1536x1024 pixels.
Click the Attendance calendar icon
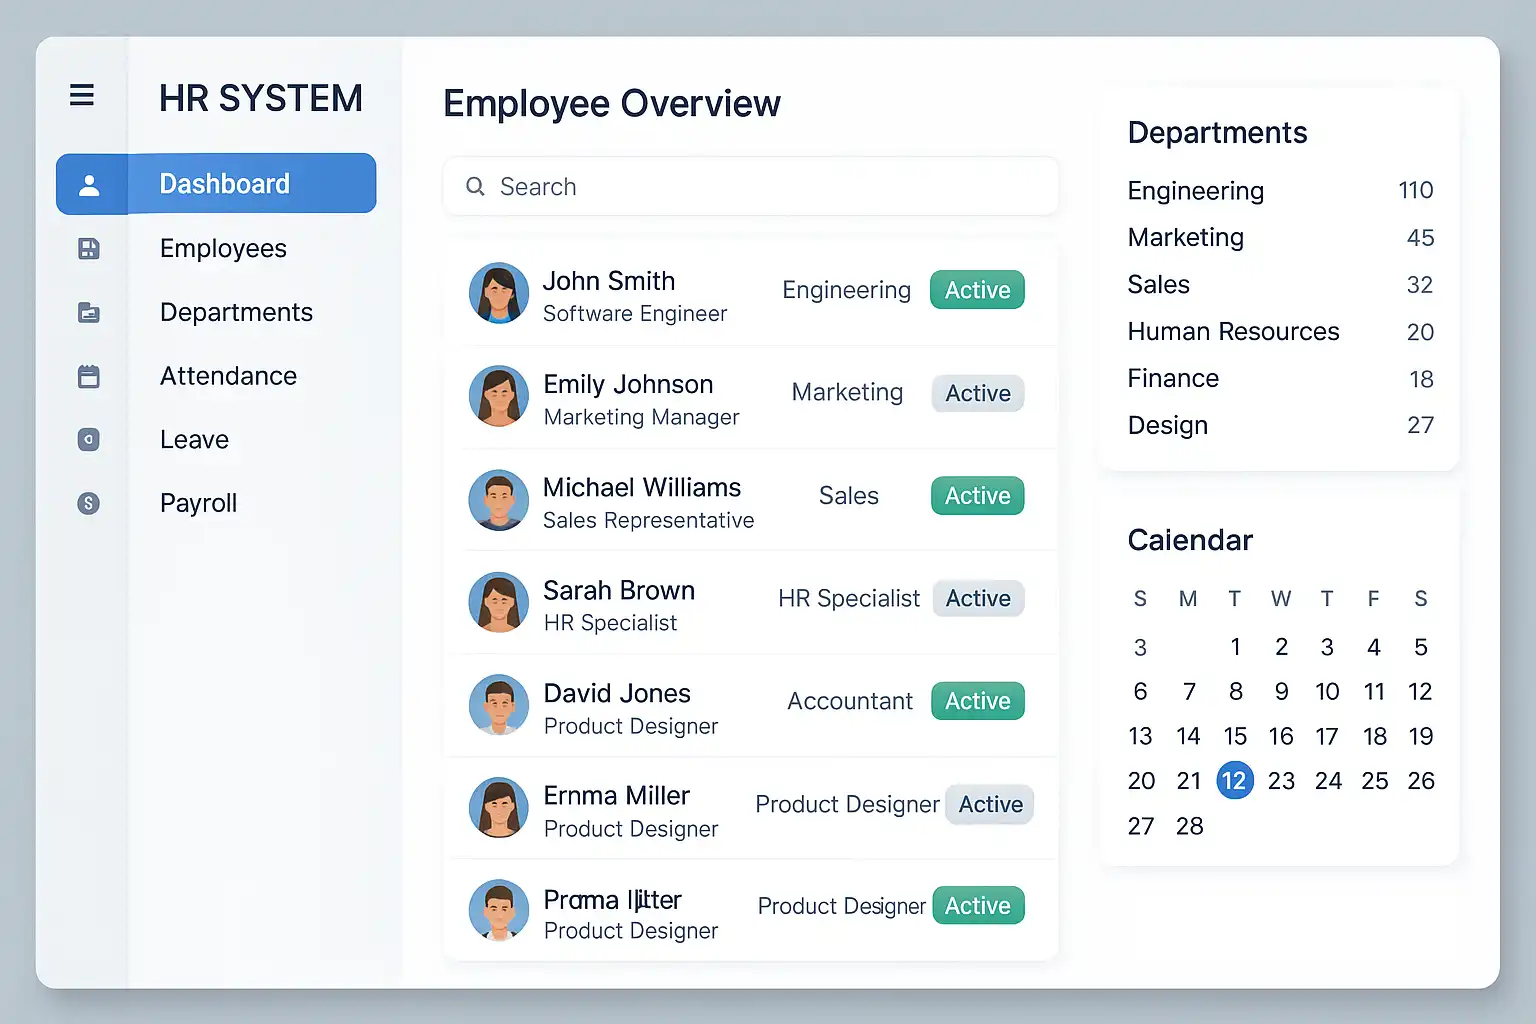click(x=89, y=377)
